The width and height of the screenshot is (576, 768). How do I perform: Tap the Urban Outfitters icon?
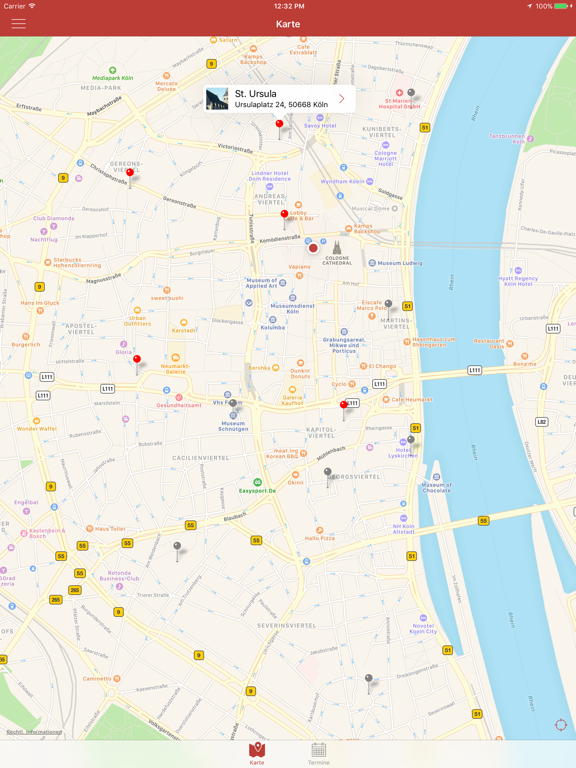point(138,310)
